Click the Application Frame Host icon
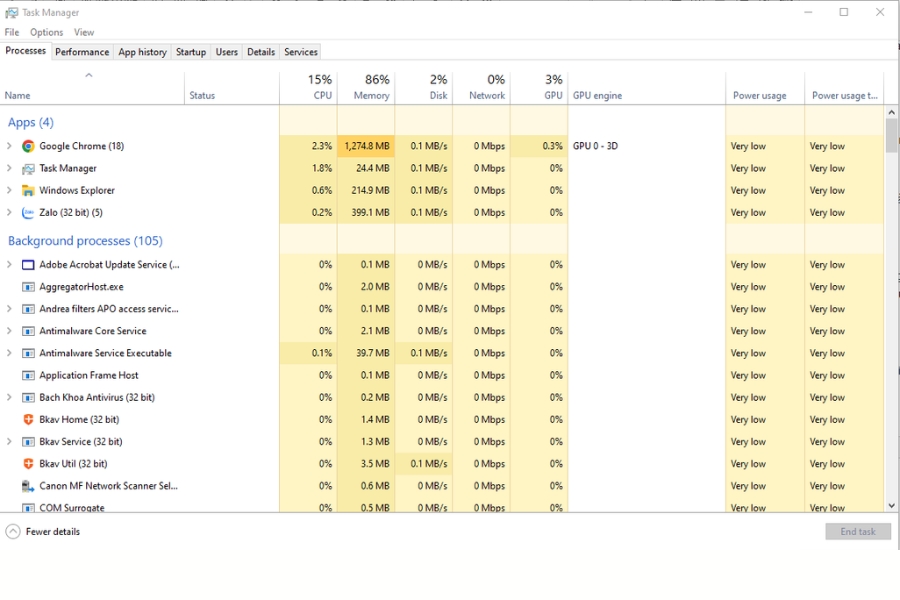The width and height of the screenshot is (900, 600). coord(28,376)
